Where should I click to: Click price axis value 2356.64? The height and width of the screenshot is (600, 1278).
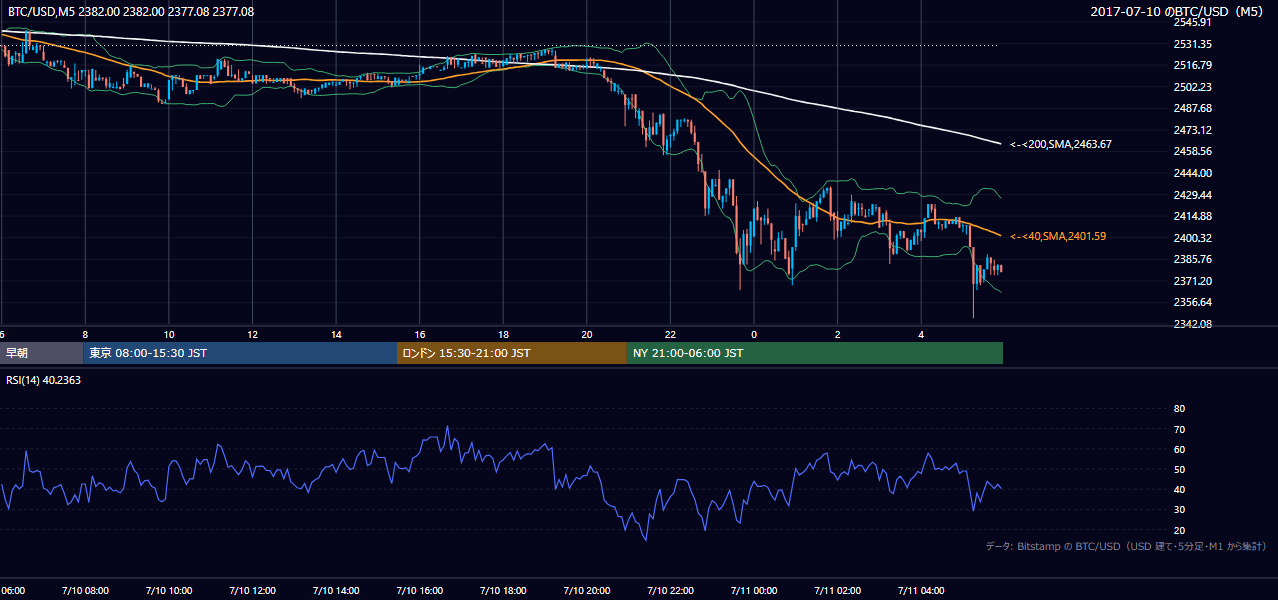pyautogui.click(x=1193, y=302)
